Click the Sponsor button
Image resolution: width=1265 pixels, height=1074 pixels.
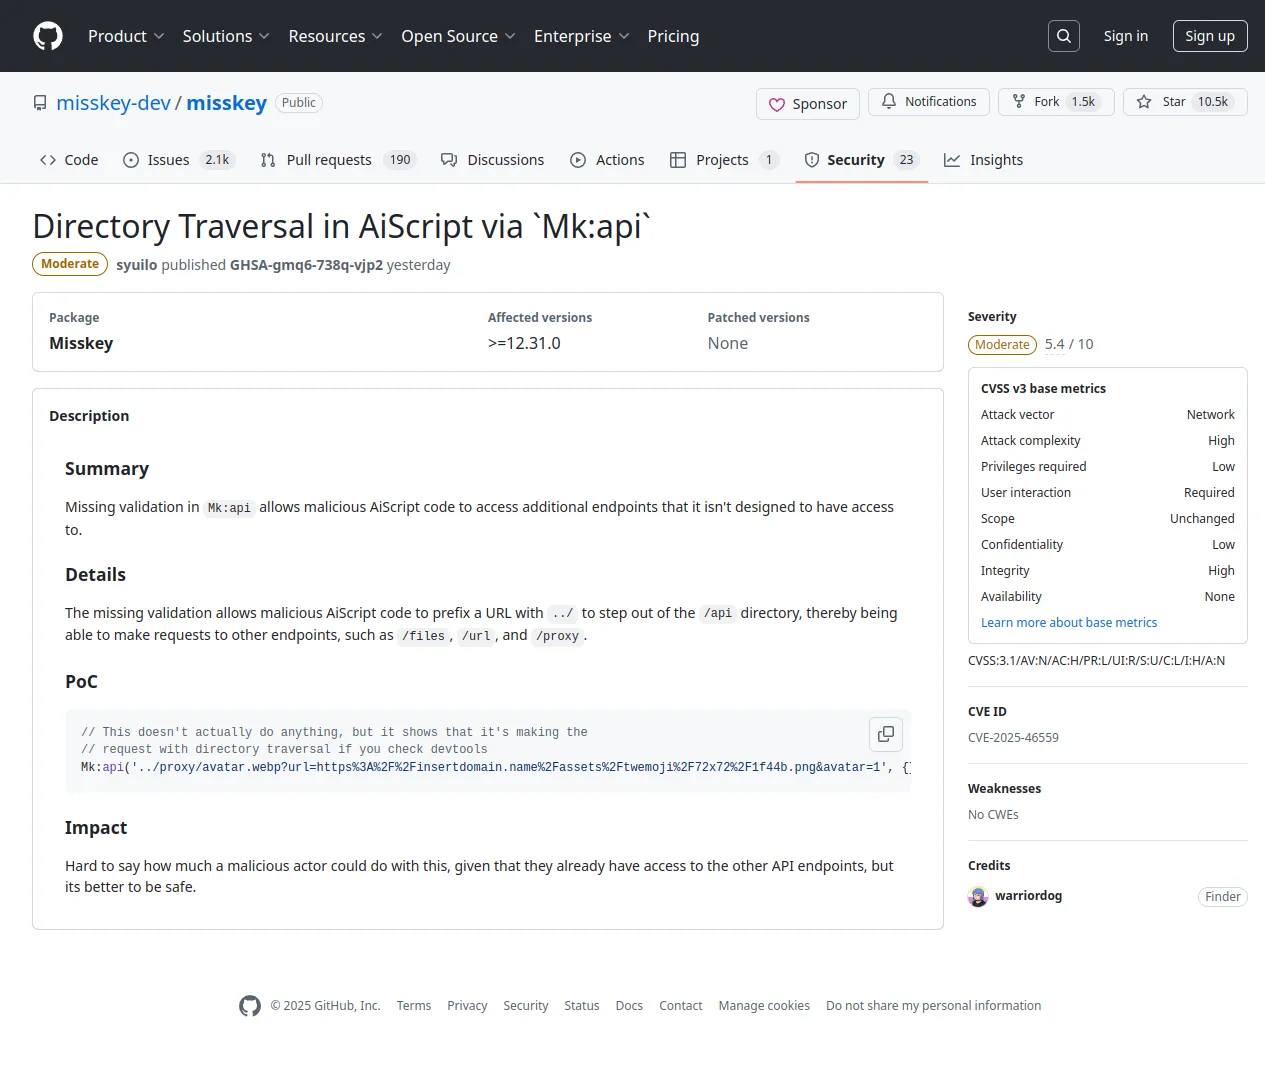point(808,104)
